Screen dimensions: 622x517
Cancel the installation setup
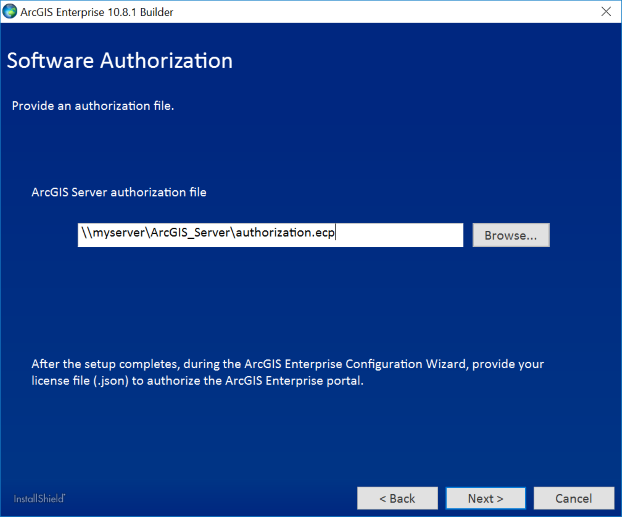[x=573, y=498]
